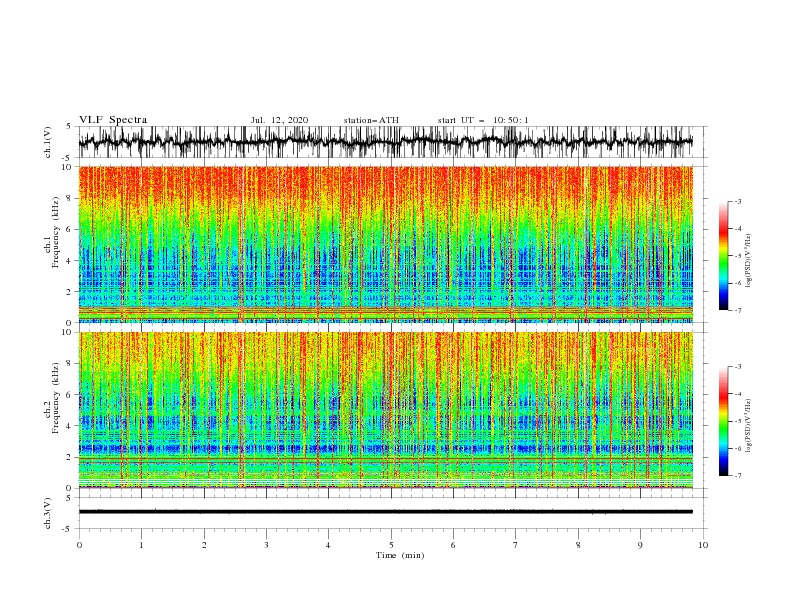
Task: Click the 'Time (min)' axis label
Action: point(400,555)
